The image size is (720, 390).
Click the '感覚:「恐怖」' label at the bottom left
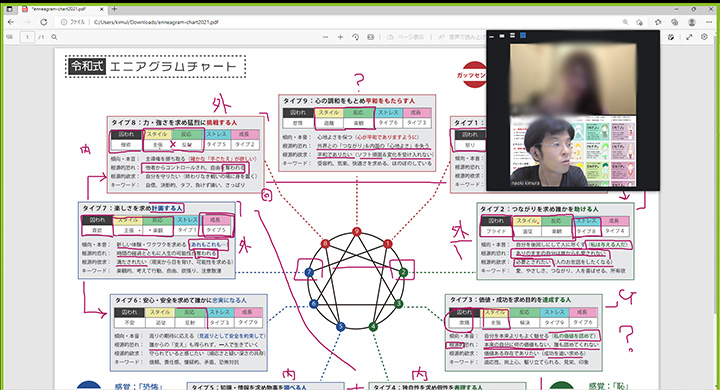(139, 387)
